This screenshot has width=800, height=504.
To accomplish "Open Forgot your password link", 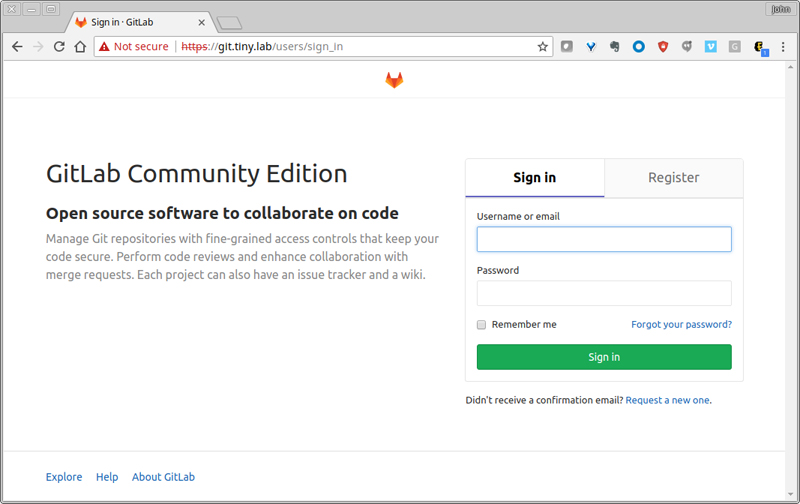I will (681, 324).
